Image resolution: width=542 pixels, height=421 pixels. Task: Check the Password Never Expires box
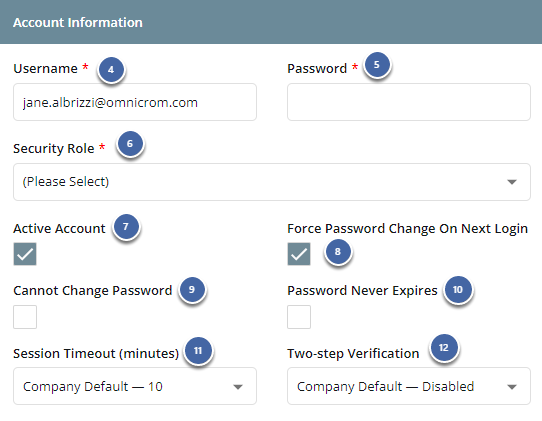(299, 317)
